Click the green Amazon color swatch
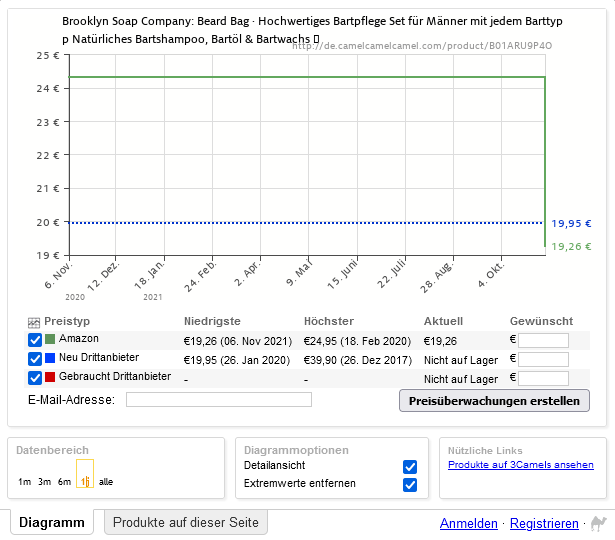Image resolution: width=615 pixels, height=540 pixels. pyautogui.click(x=50, y=340)
